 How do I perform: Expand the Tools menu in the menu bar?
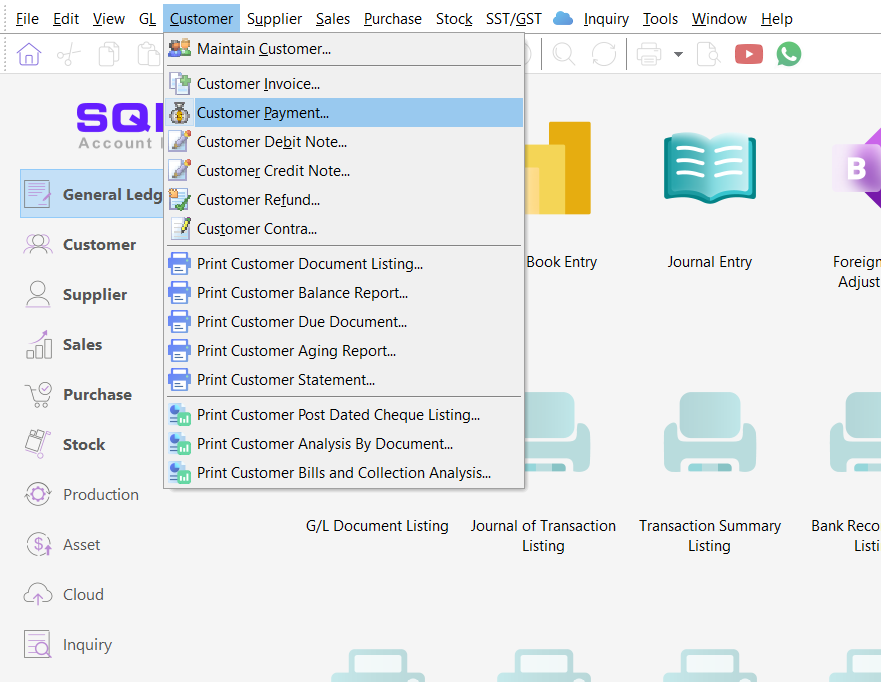pos(660,18)
